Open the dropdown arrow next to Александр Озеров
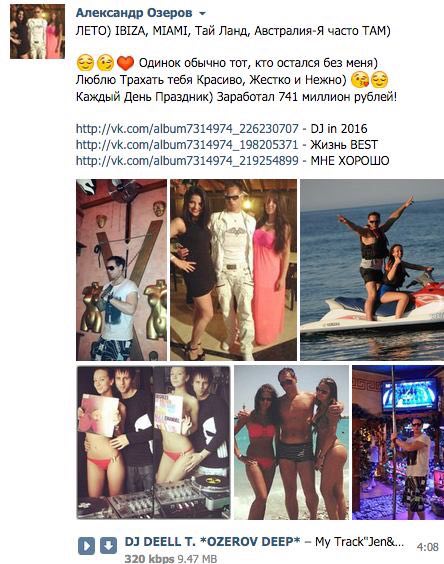 [203, 14]
